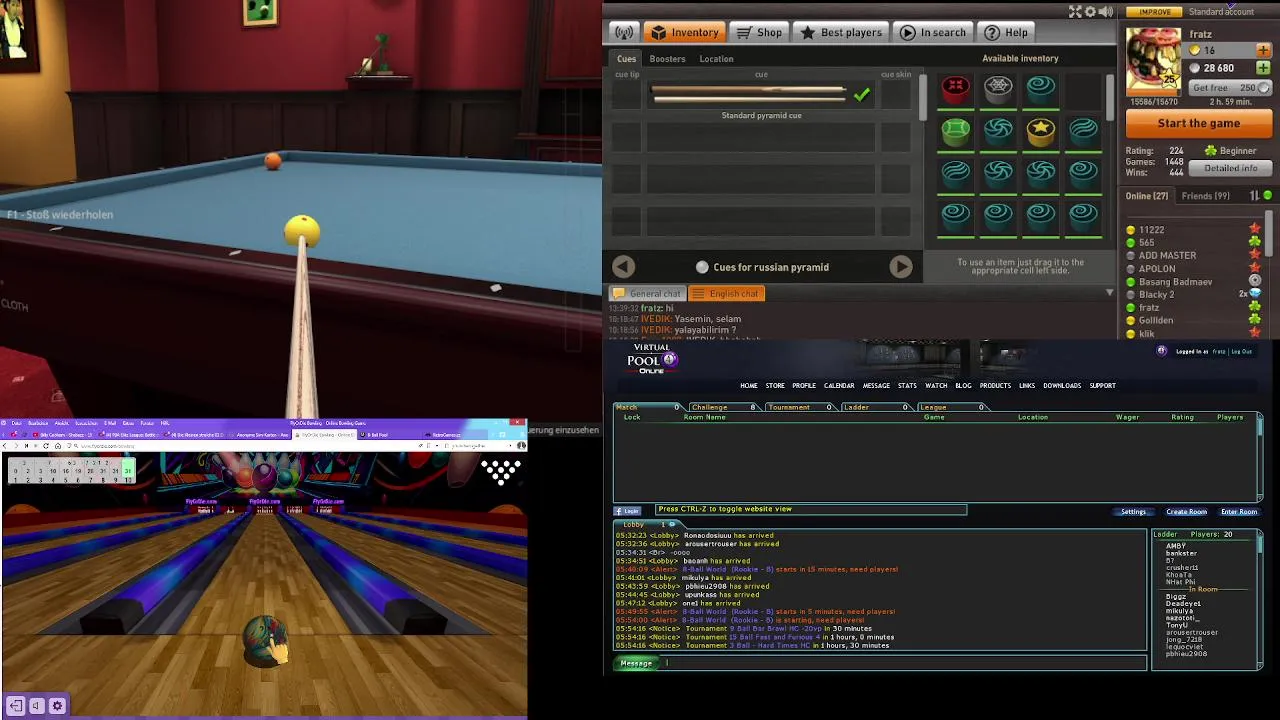This screenshot has width=1280, height=720.
Task: Select the standard pyramid cue checkmark
Action: 861,95
